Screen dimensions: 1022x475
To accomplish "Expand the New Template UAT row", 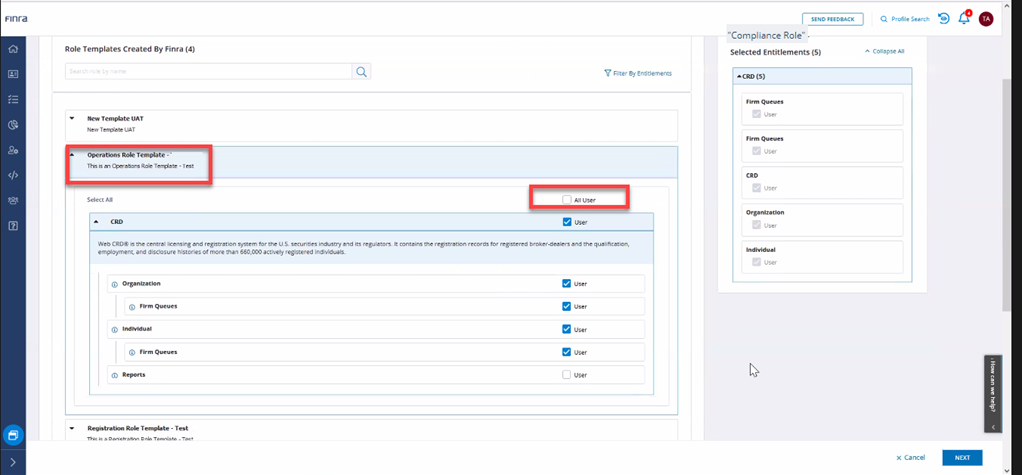I will tap(72, 118).
